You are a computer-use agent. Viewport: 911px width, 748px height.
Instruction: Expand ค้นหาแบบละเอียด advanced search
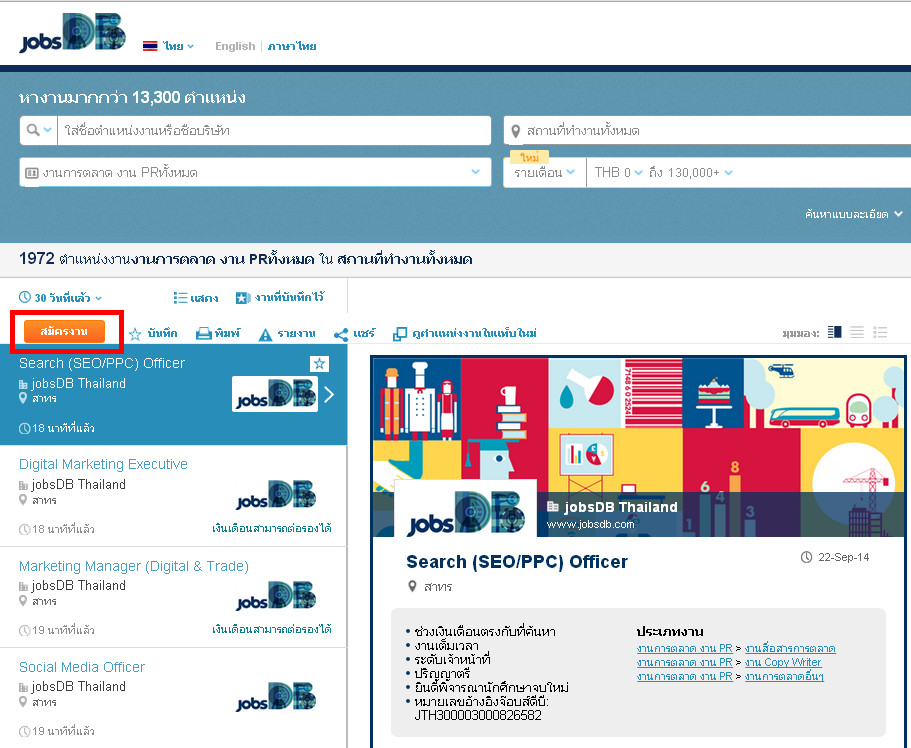point(854,213)
